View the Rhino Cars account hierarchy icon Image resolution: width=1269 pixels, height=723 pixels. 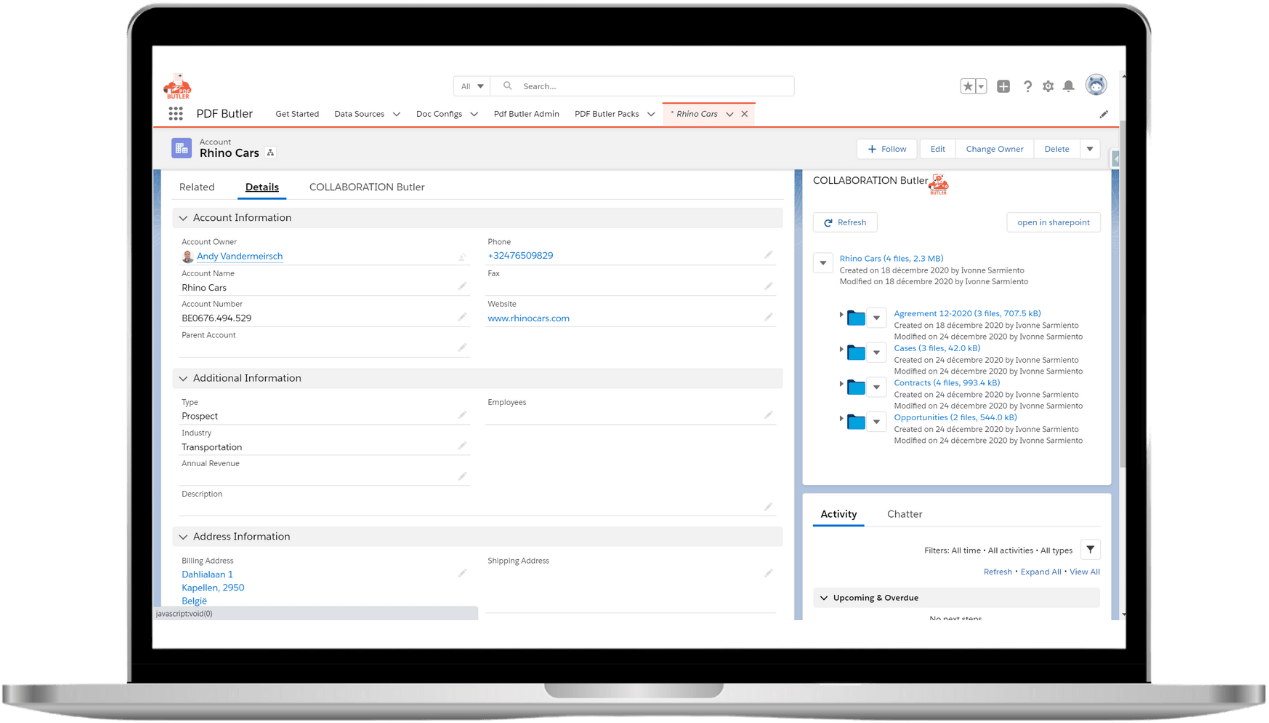[x=271, y=153]
